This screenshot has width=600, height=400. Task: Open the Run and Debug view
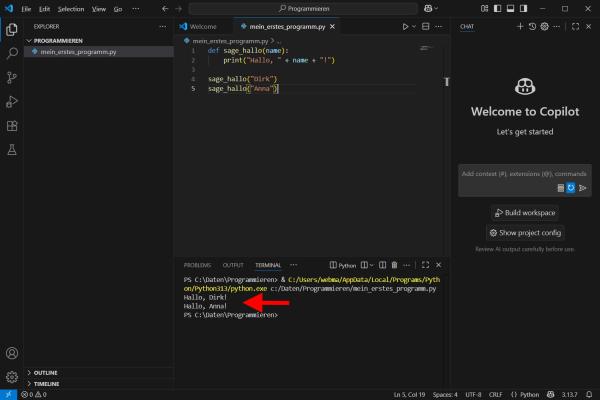(12, 102)
